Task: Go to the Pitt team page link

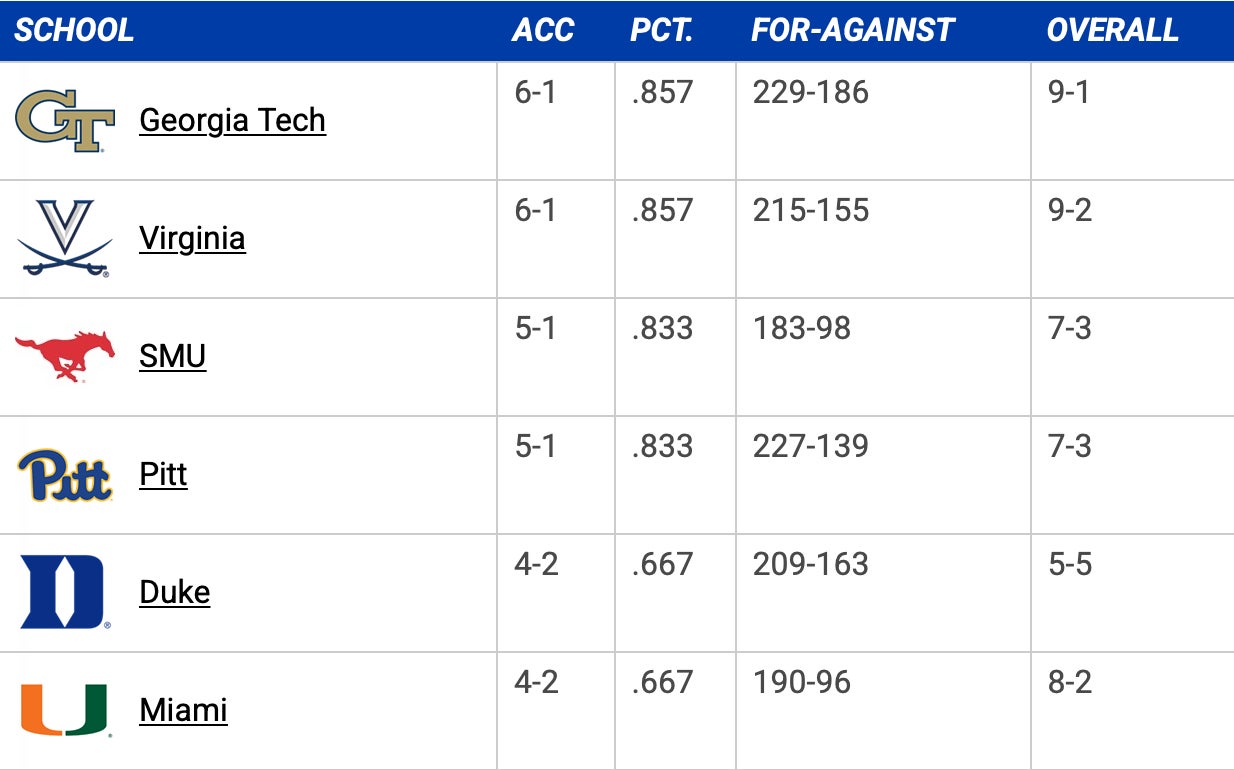Action: tap(163, 474)
